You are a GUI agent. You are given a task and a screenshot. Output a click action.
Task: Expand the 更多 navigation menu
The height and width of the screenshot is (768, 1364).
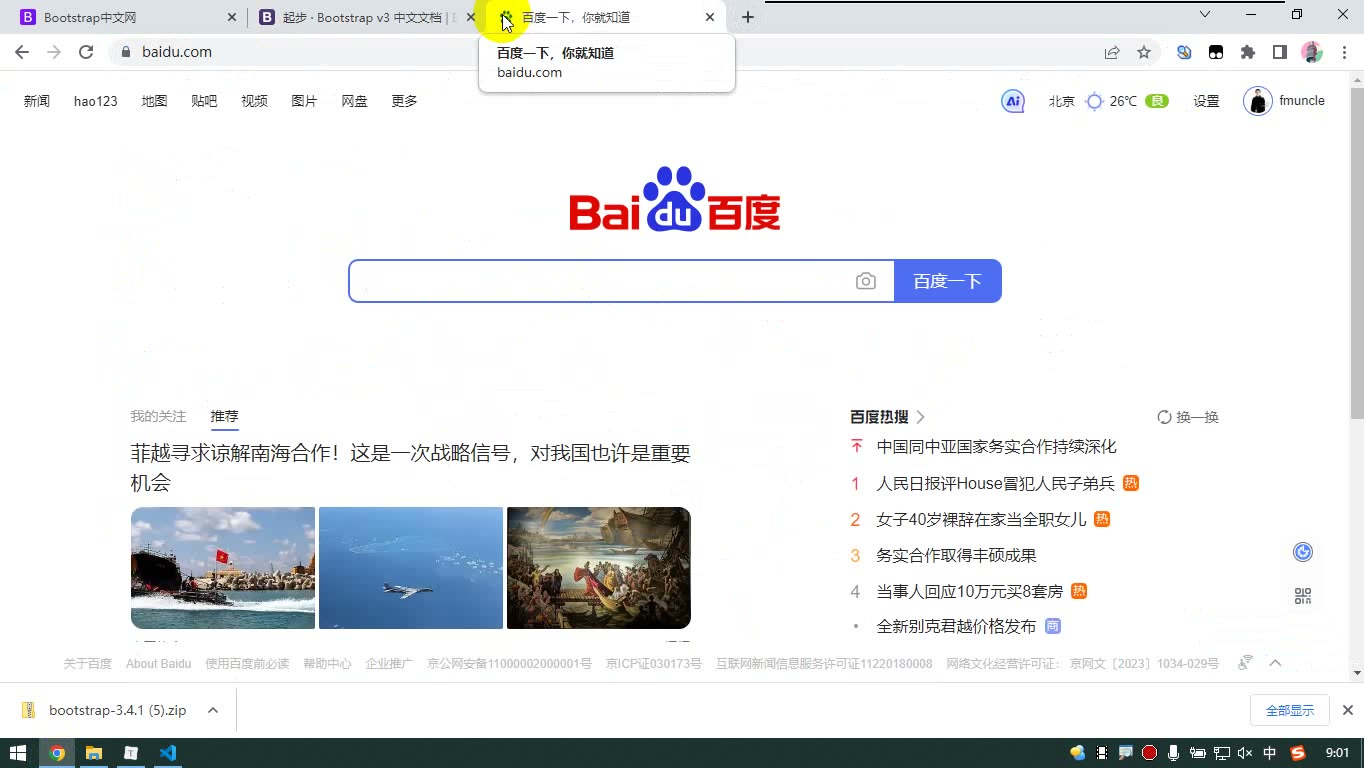click(404, 101)
